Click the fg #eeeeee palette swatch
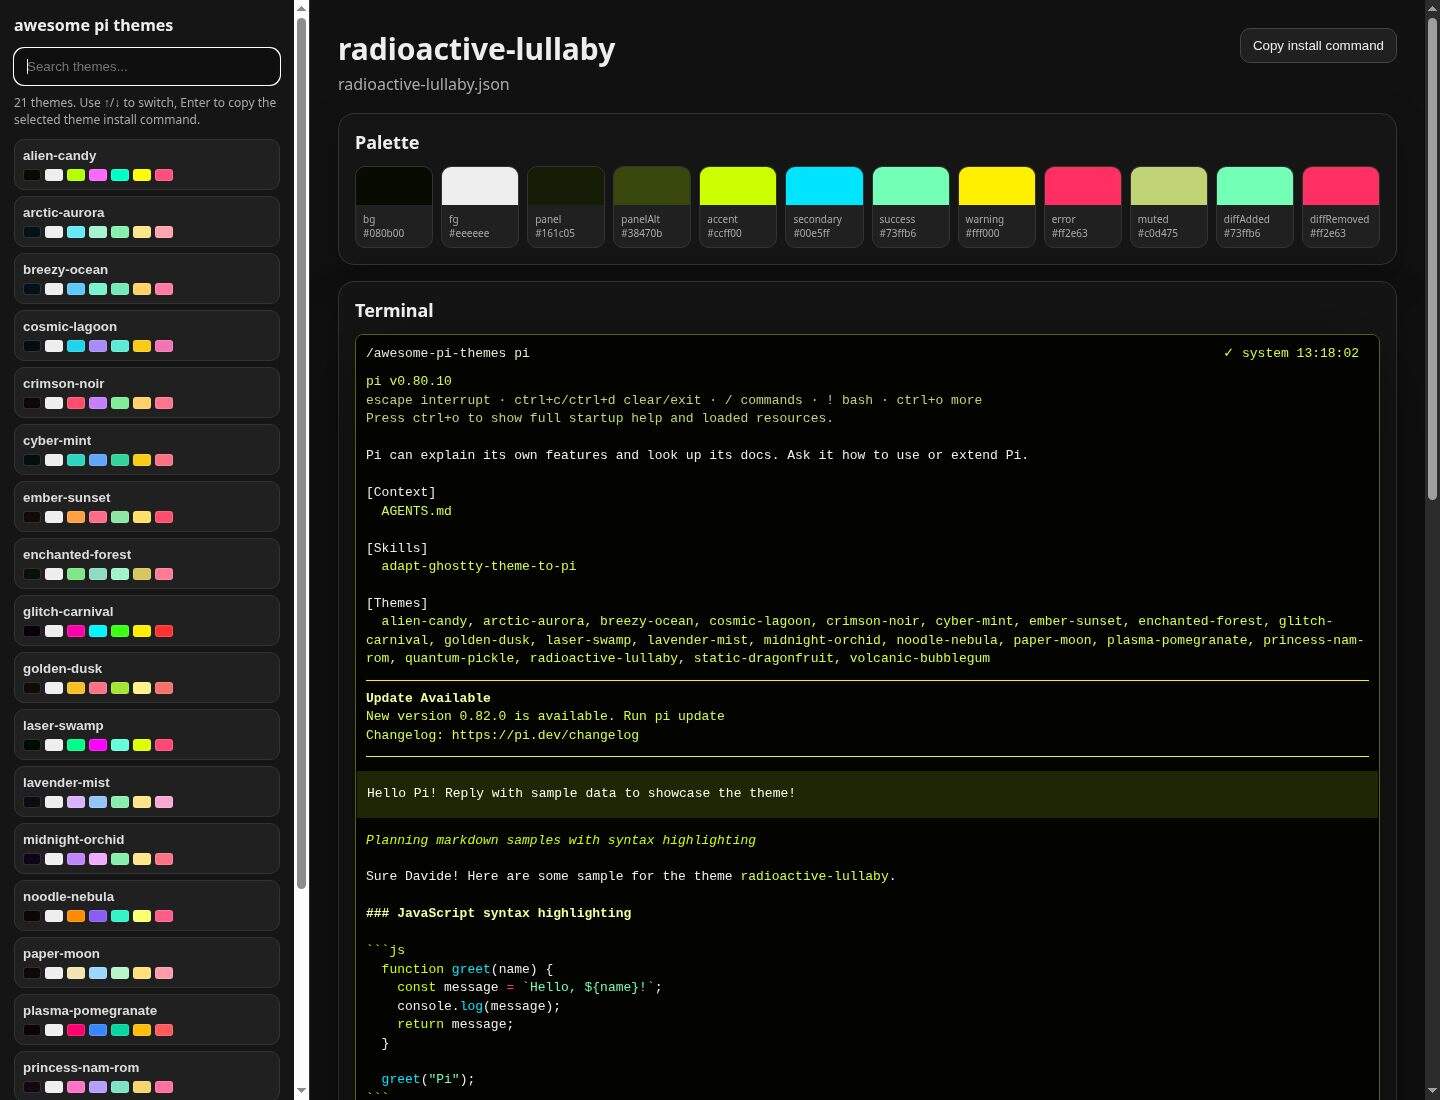Viewport: 1440px width, 1100px height. click(x=480, y=206)
